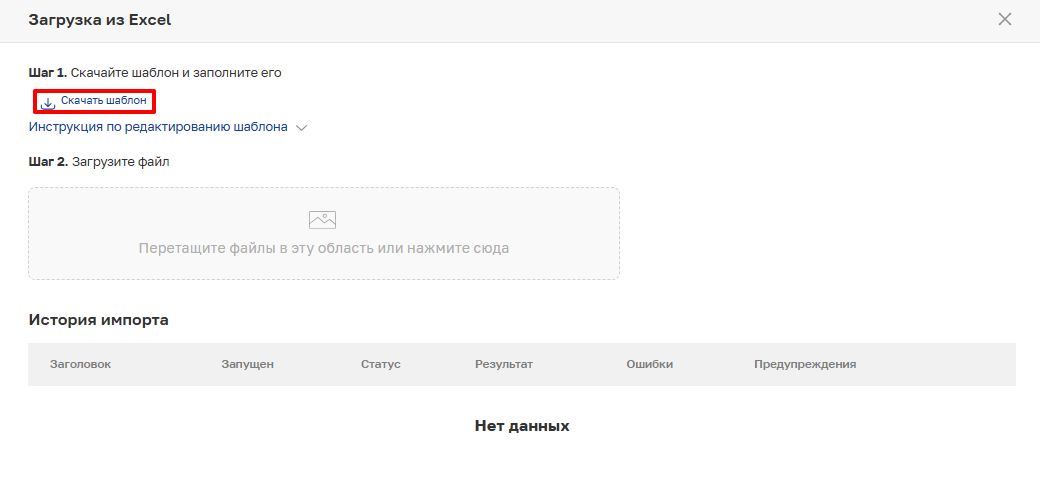Click the Шаг 2 Загрузите файл label
The height and width of the screenshot is (483, 1040).
(99, 162)
